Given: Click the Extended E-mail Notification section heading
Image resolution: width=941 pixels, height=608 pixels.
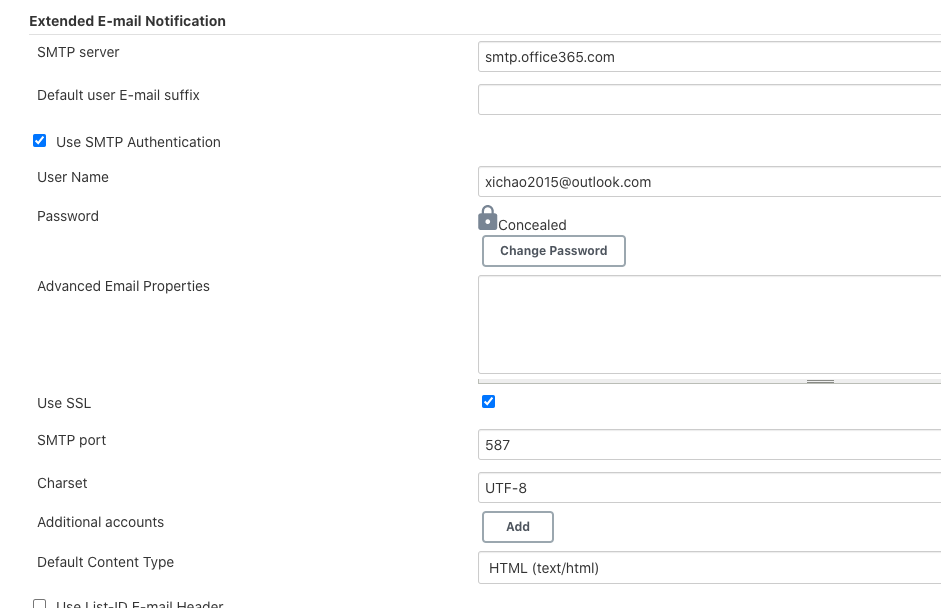Looking at the screenshot, I should pyautogui.click(x=127, y=21).
